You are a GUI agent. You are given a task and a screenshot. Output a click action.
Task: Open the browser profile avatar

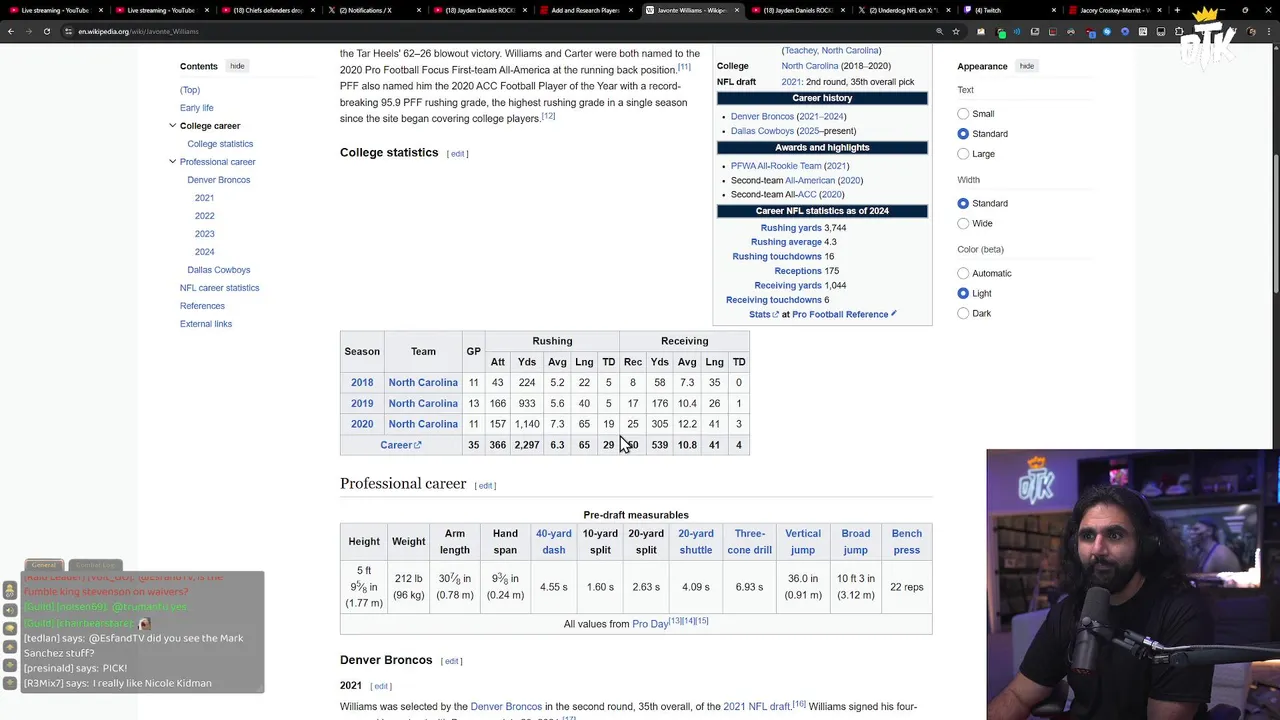coord(1252,31)
